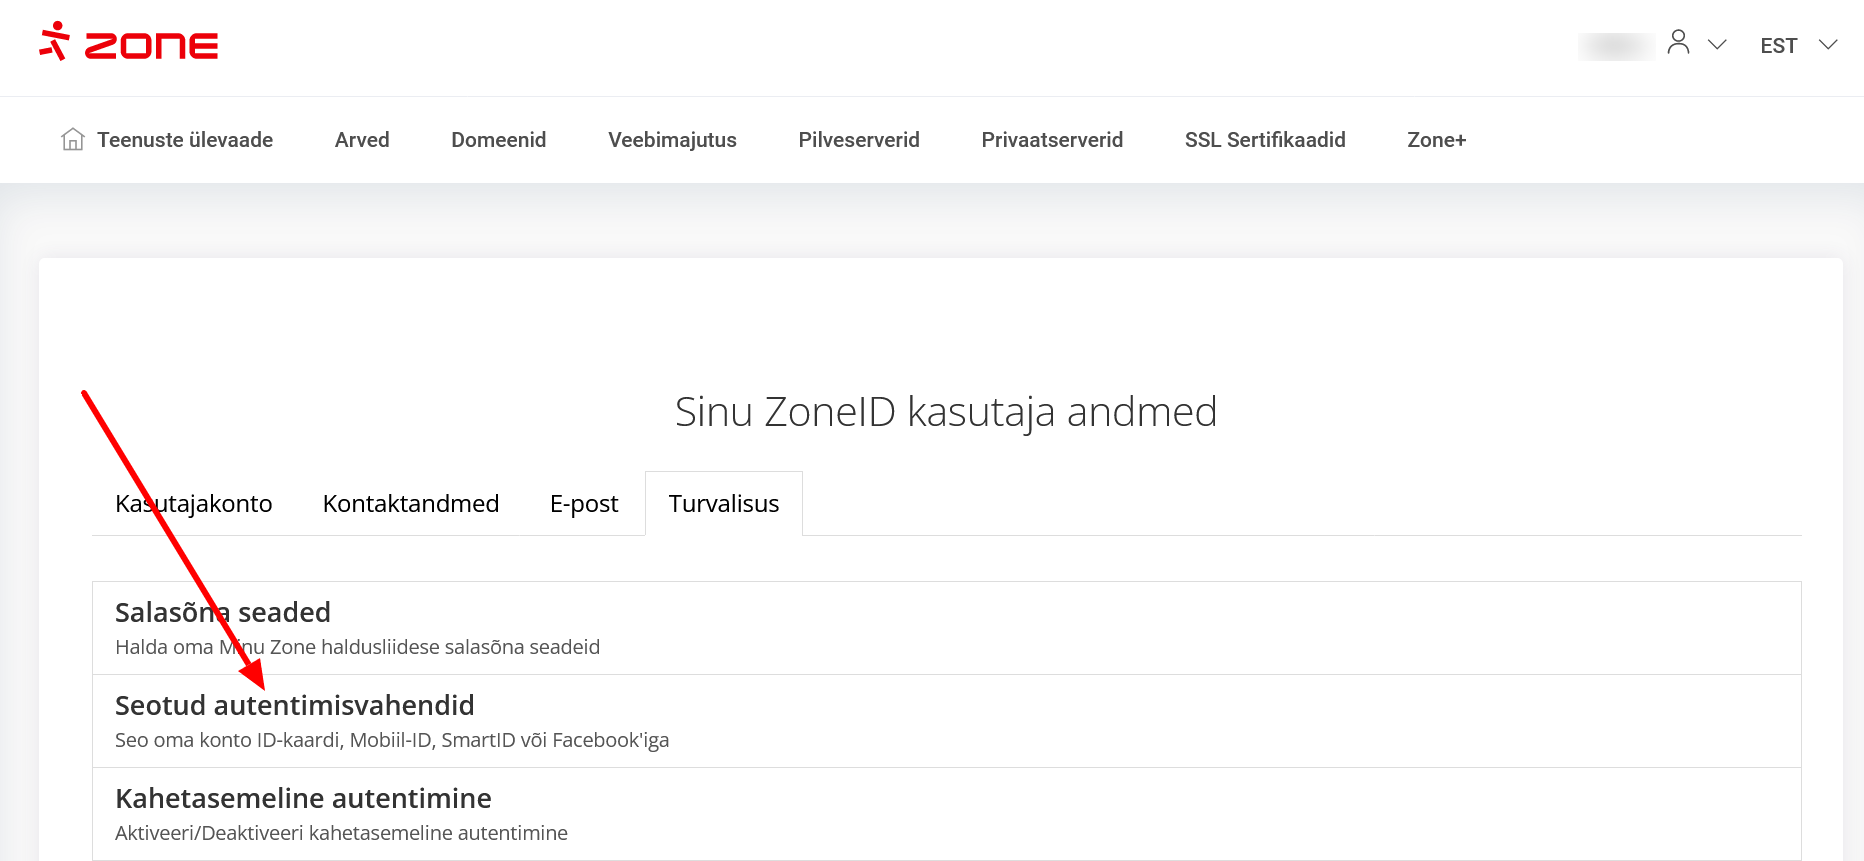This screenshot has height=861, width=1864.
Task: Open the EST language dropdown
Action: (1798, 46)
